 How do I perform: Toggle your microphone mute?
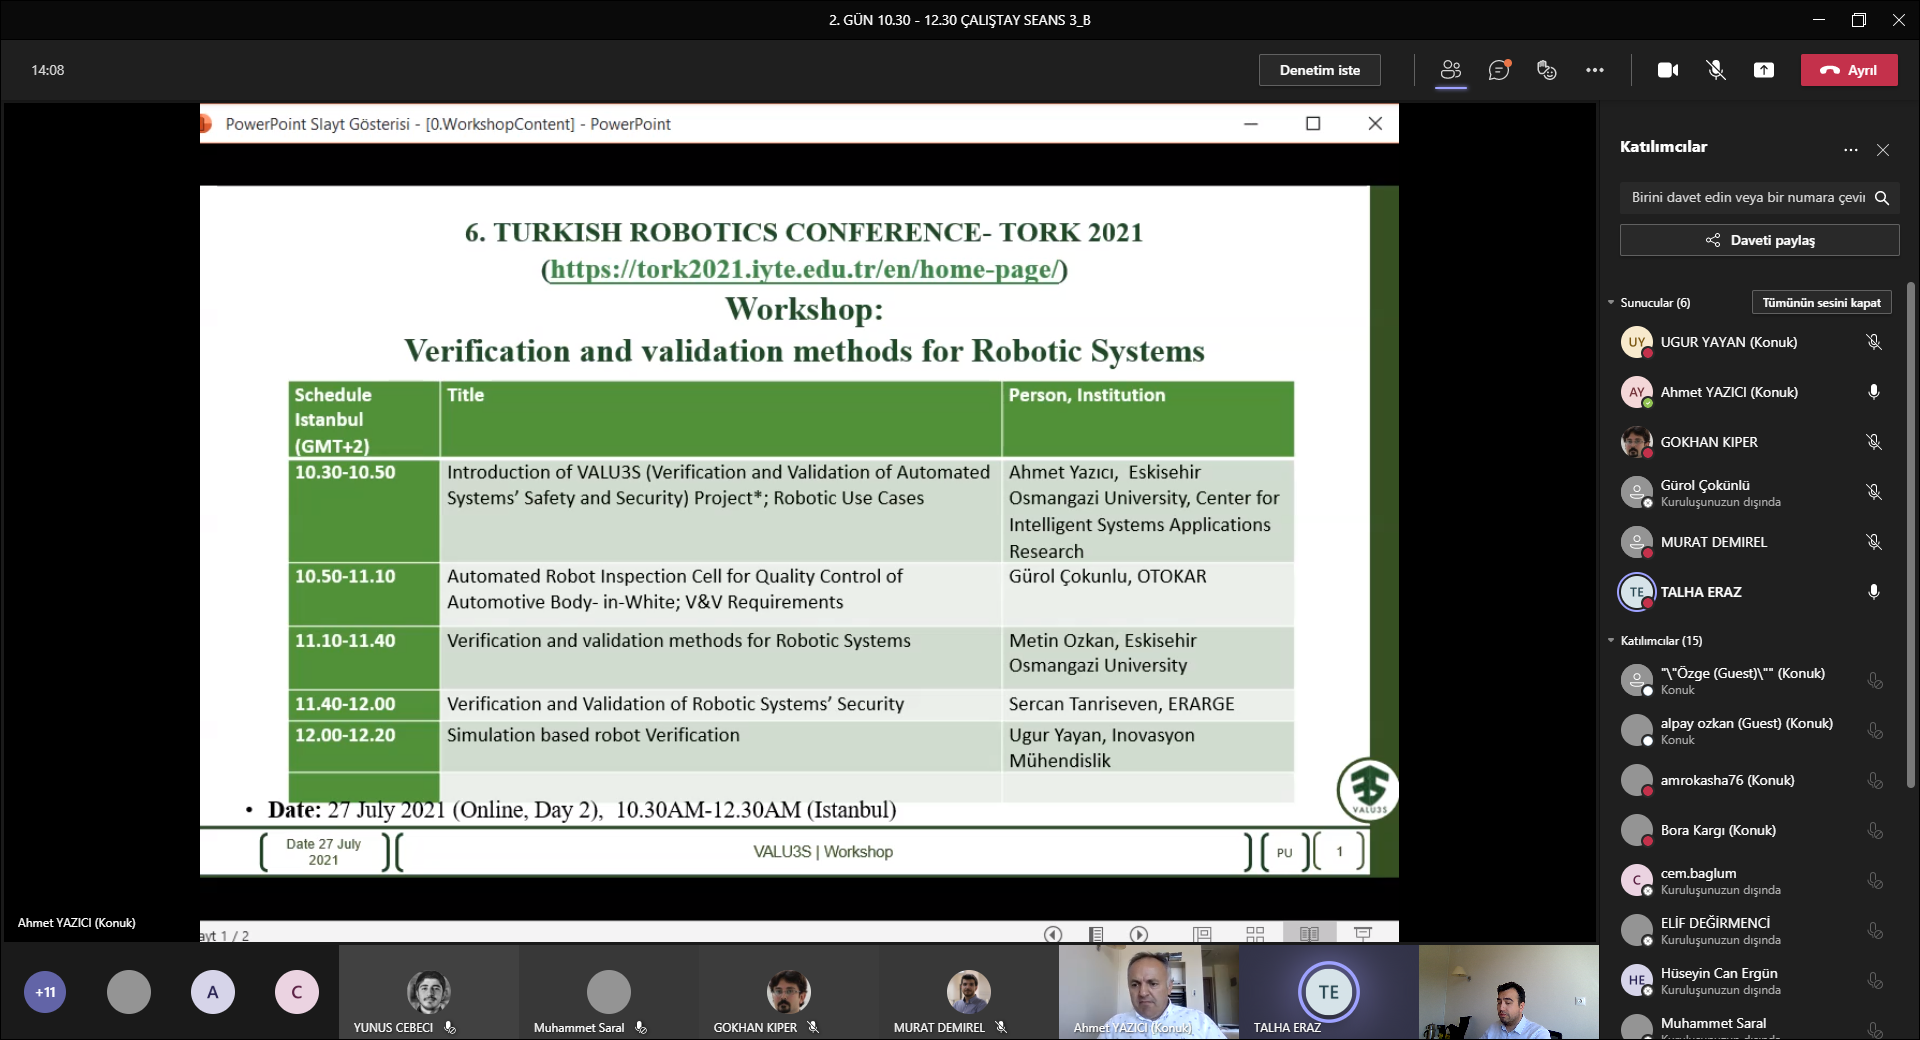(1716, 70)
